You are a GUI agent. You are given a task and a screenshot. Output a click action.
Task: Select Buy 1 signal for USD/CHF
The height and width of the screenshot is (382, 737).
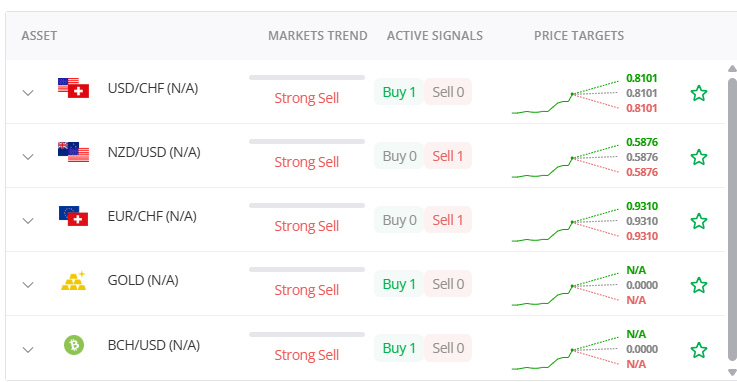click(x=399, y=92)
